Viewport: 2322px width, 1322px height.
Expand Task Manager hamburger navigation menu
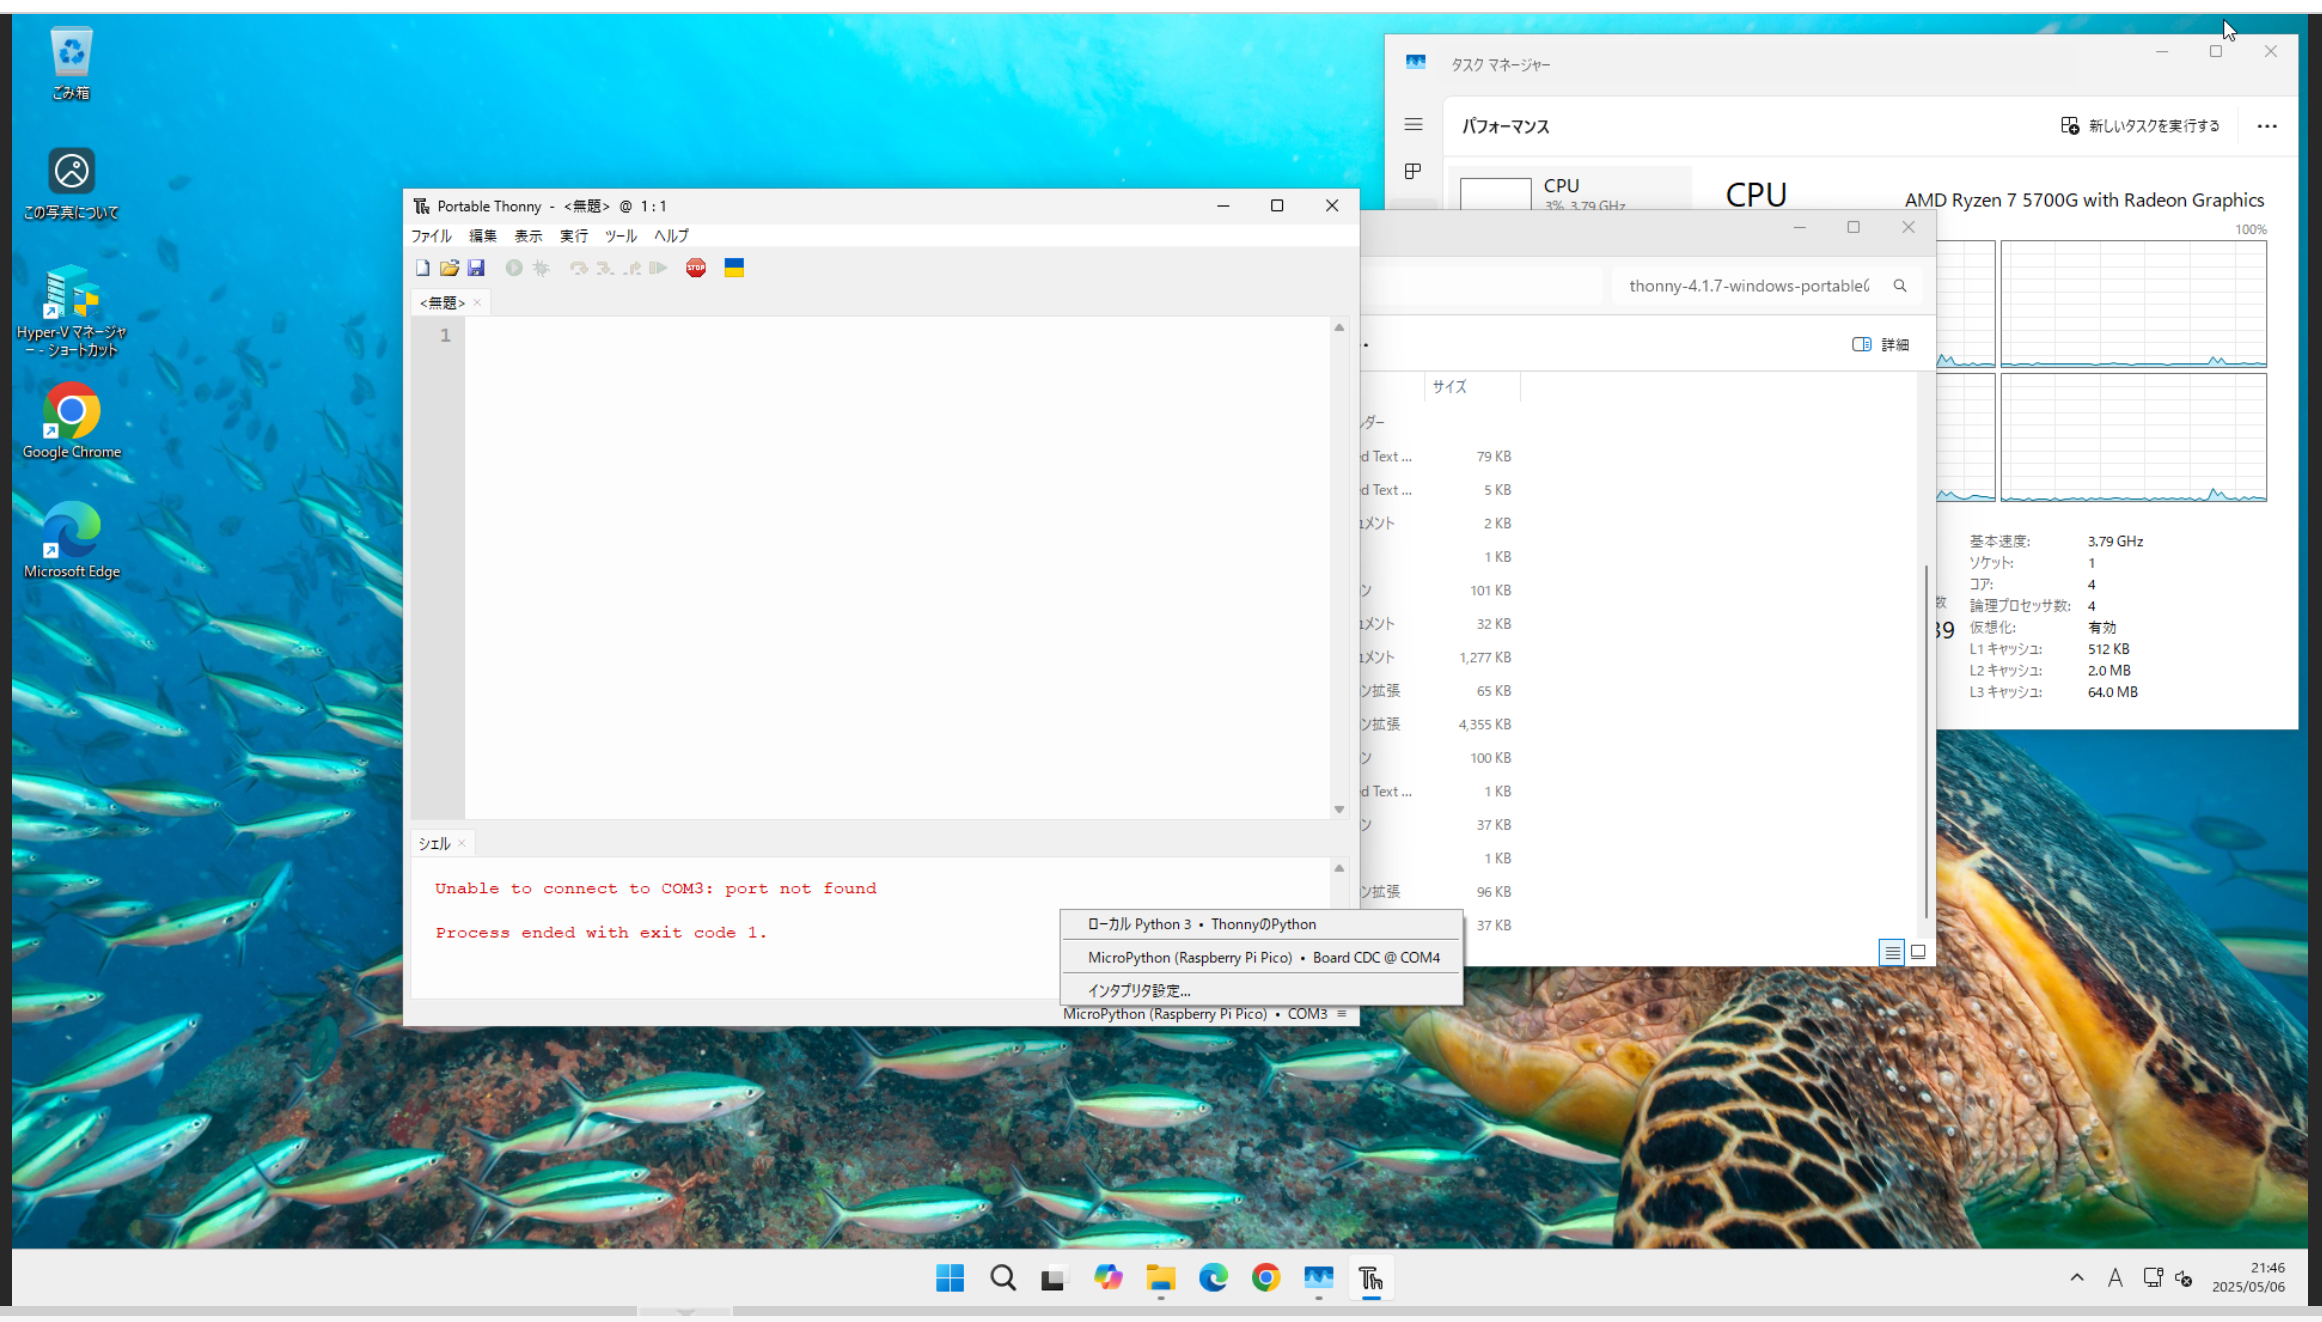[1413, 125]
